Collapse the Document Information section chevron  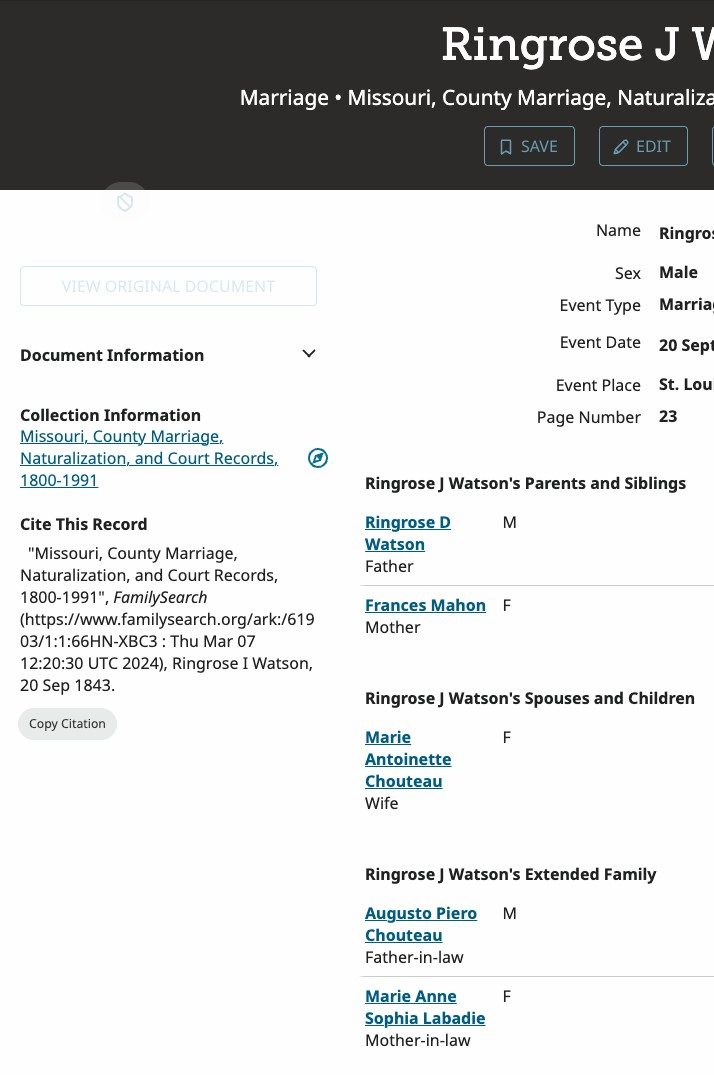[x=309, y=354]
